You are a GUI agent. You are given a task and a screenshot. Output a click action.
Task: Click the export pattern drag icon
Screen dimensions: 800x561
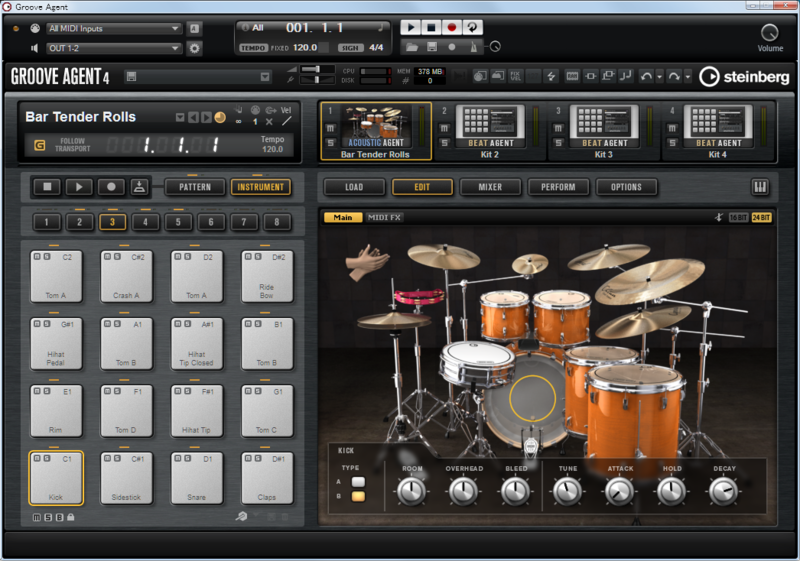click(139, 187)
